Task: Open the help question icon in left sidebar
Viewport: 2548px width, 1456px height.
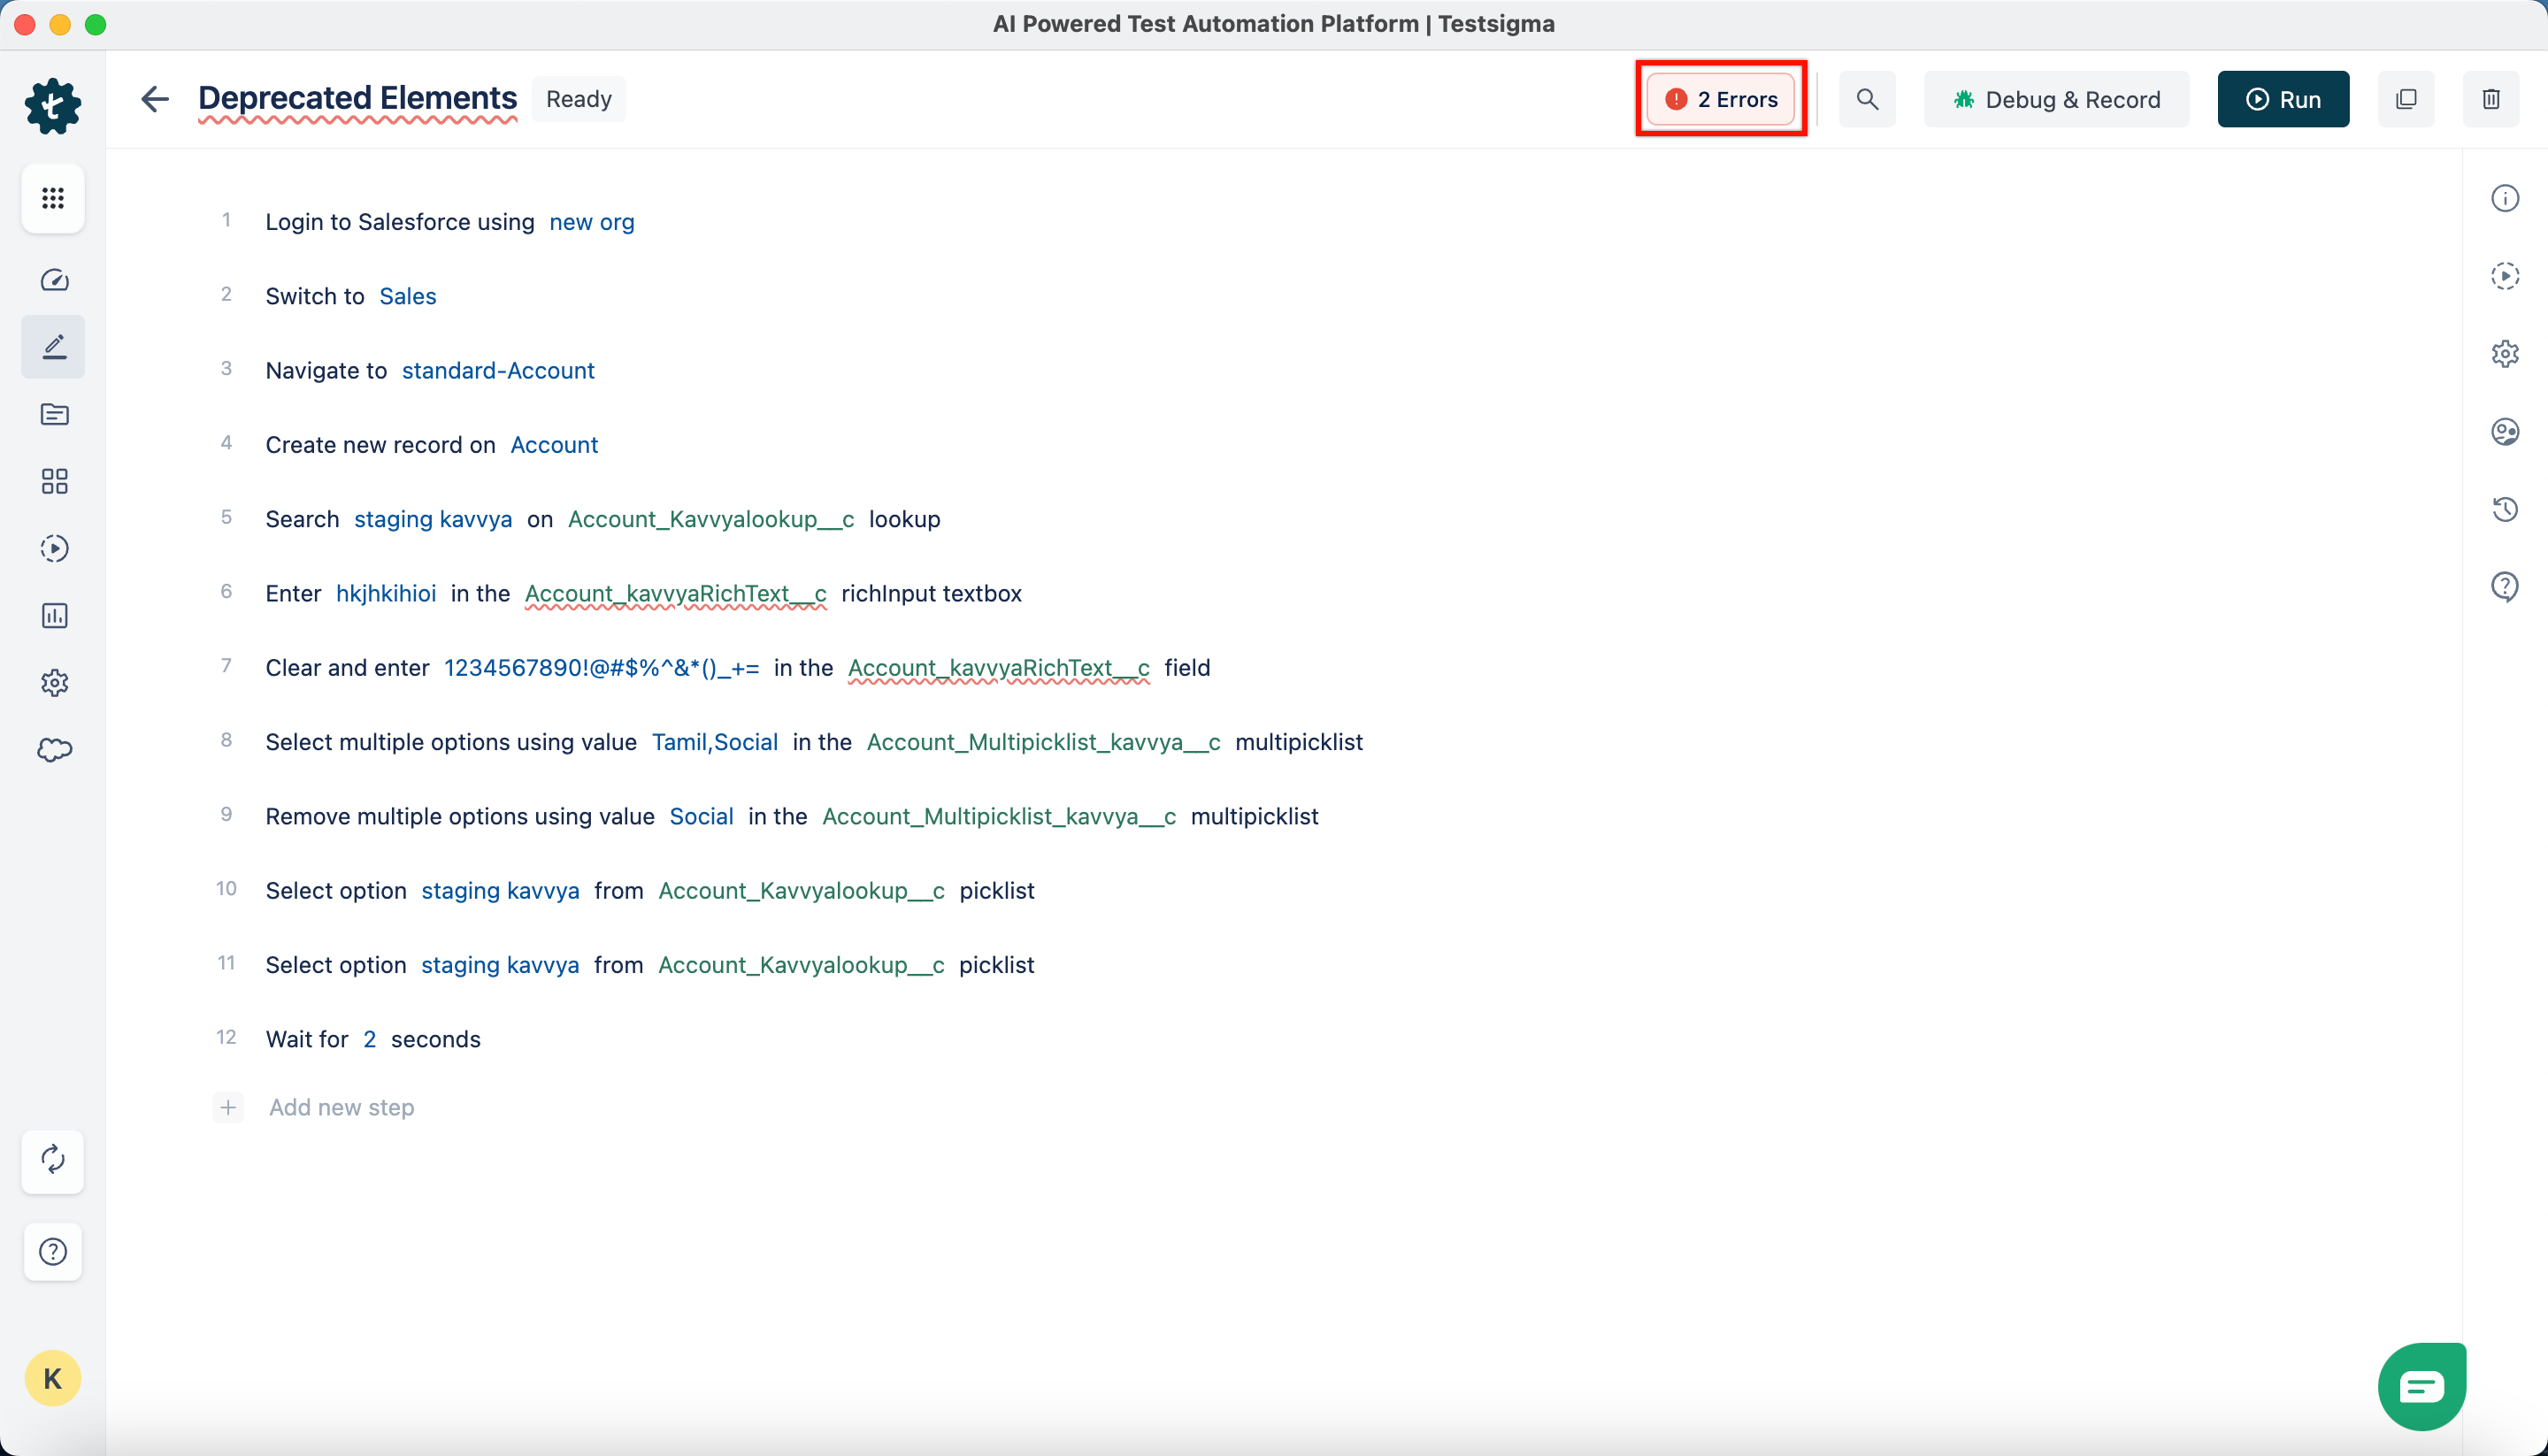Action: [x=53, y=1251]
